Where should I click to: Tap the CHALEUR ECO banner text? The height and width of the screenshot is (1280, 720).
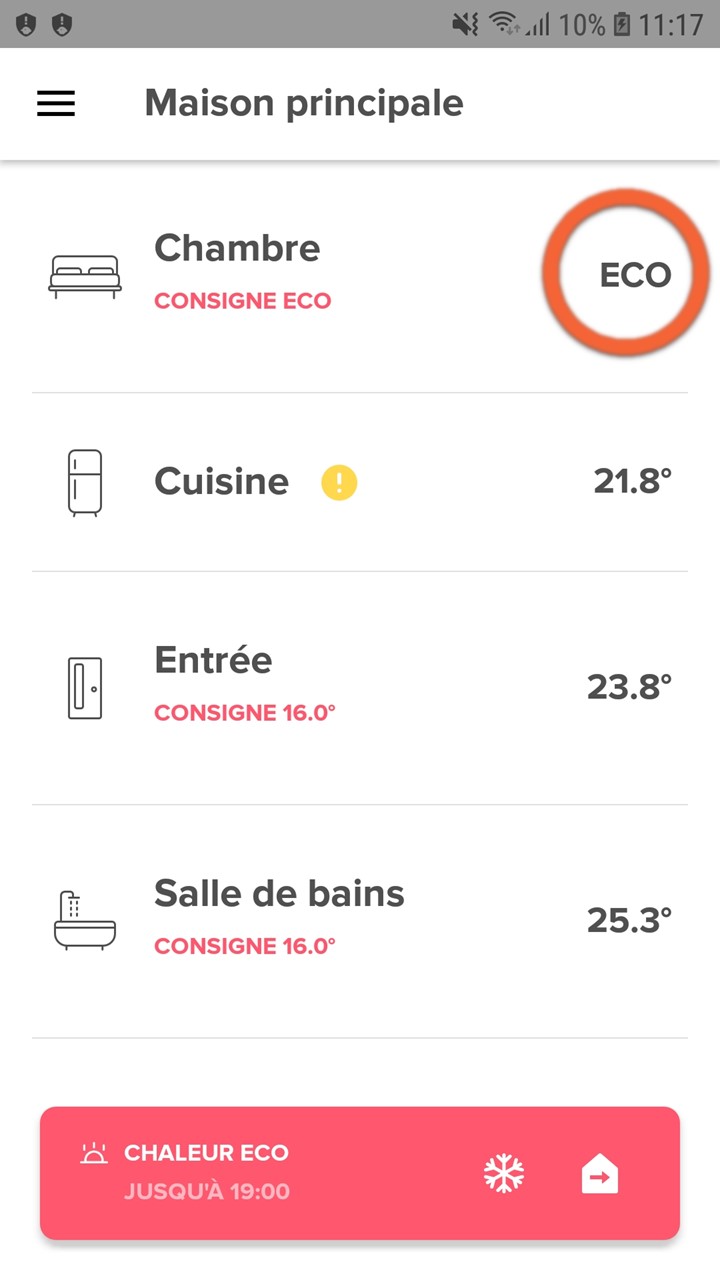(206, 1153)
